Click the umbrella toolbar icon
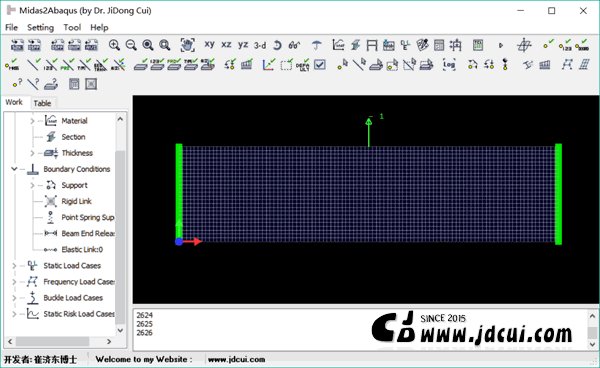This screenshot has height=368, width=600. [316, 45]
